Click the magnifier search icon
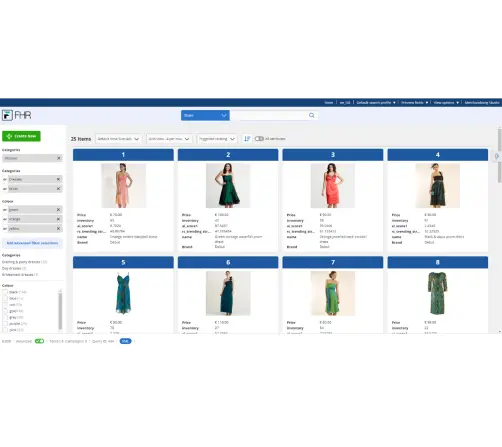The height and width of the screenshot is (447, 502). pos(311,115)
